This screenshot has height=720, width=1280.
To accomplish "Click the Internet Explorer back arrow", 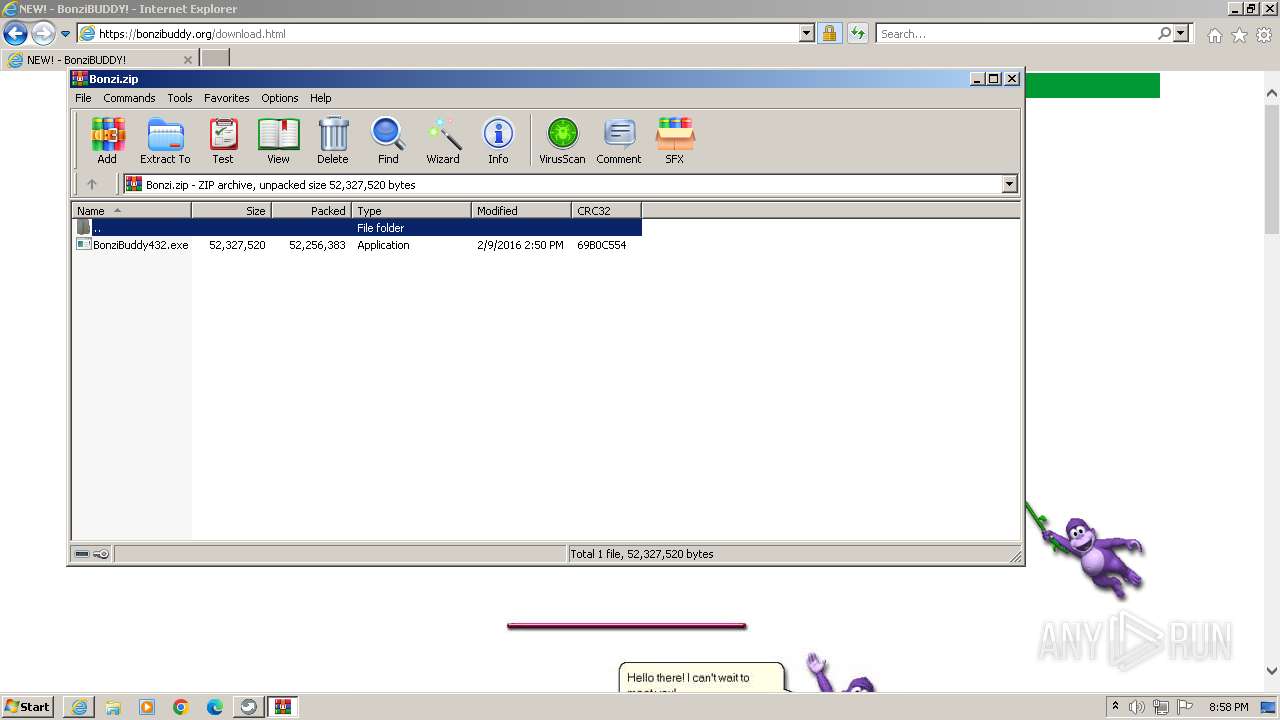I will [x=15, y=33].
